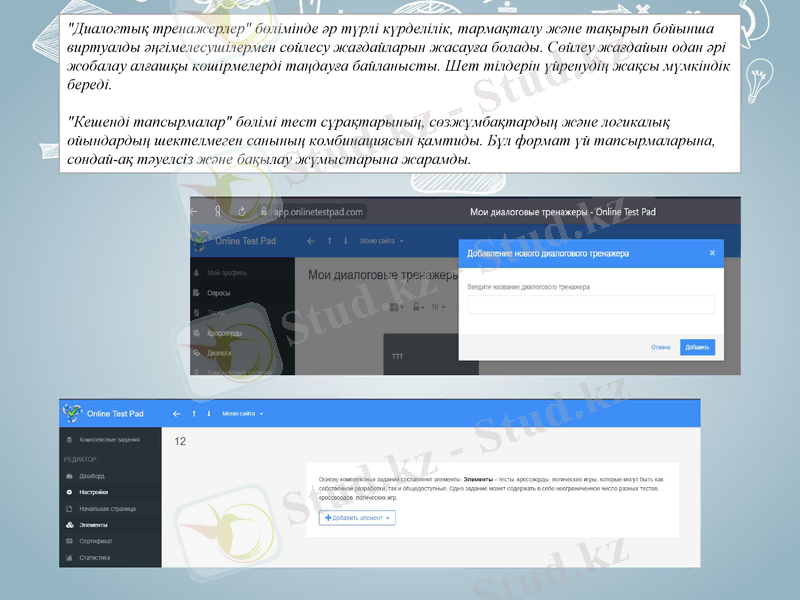Click the Online Test Pad logo in lower header

102,413
